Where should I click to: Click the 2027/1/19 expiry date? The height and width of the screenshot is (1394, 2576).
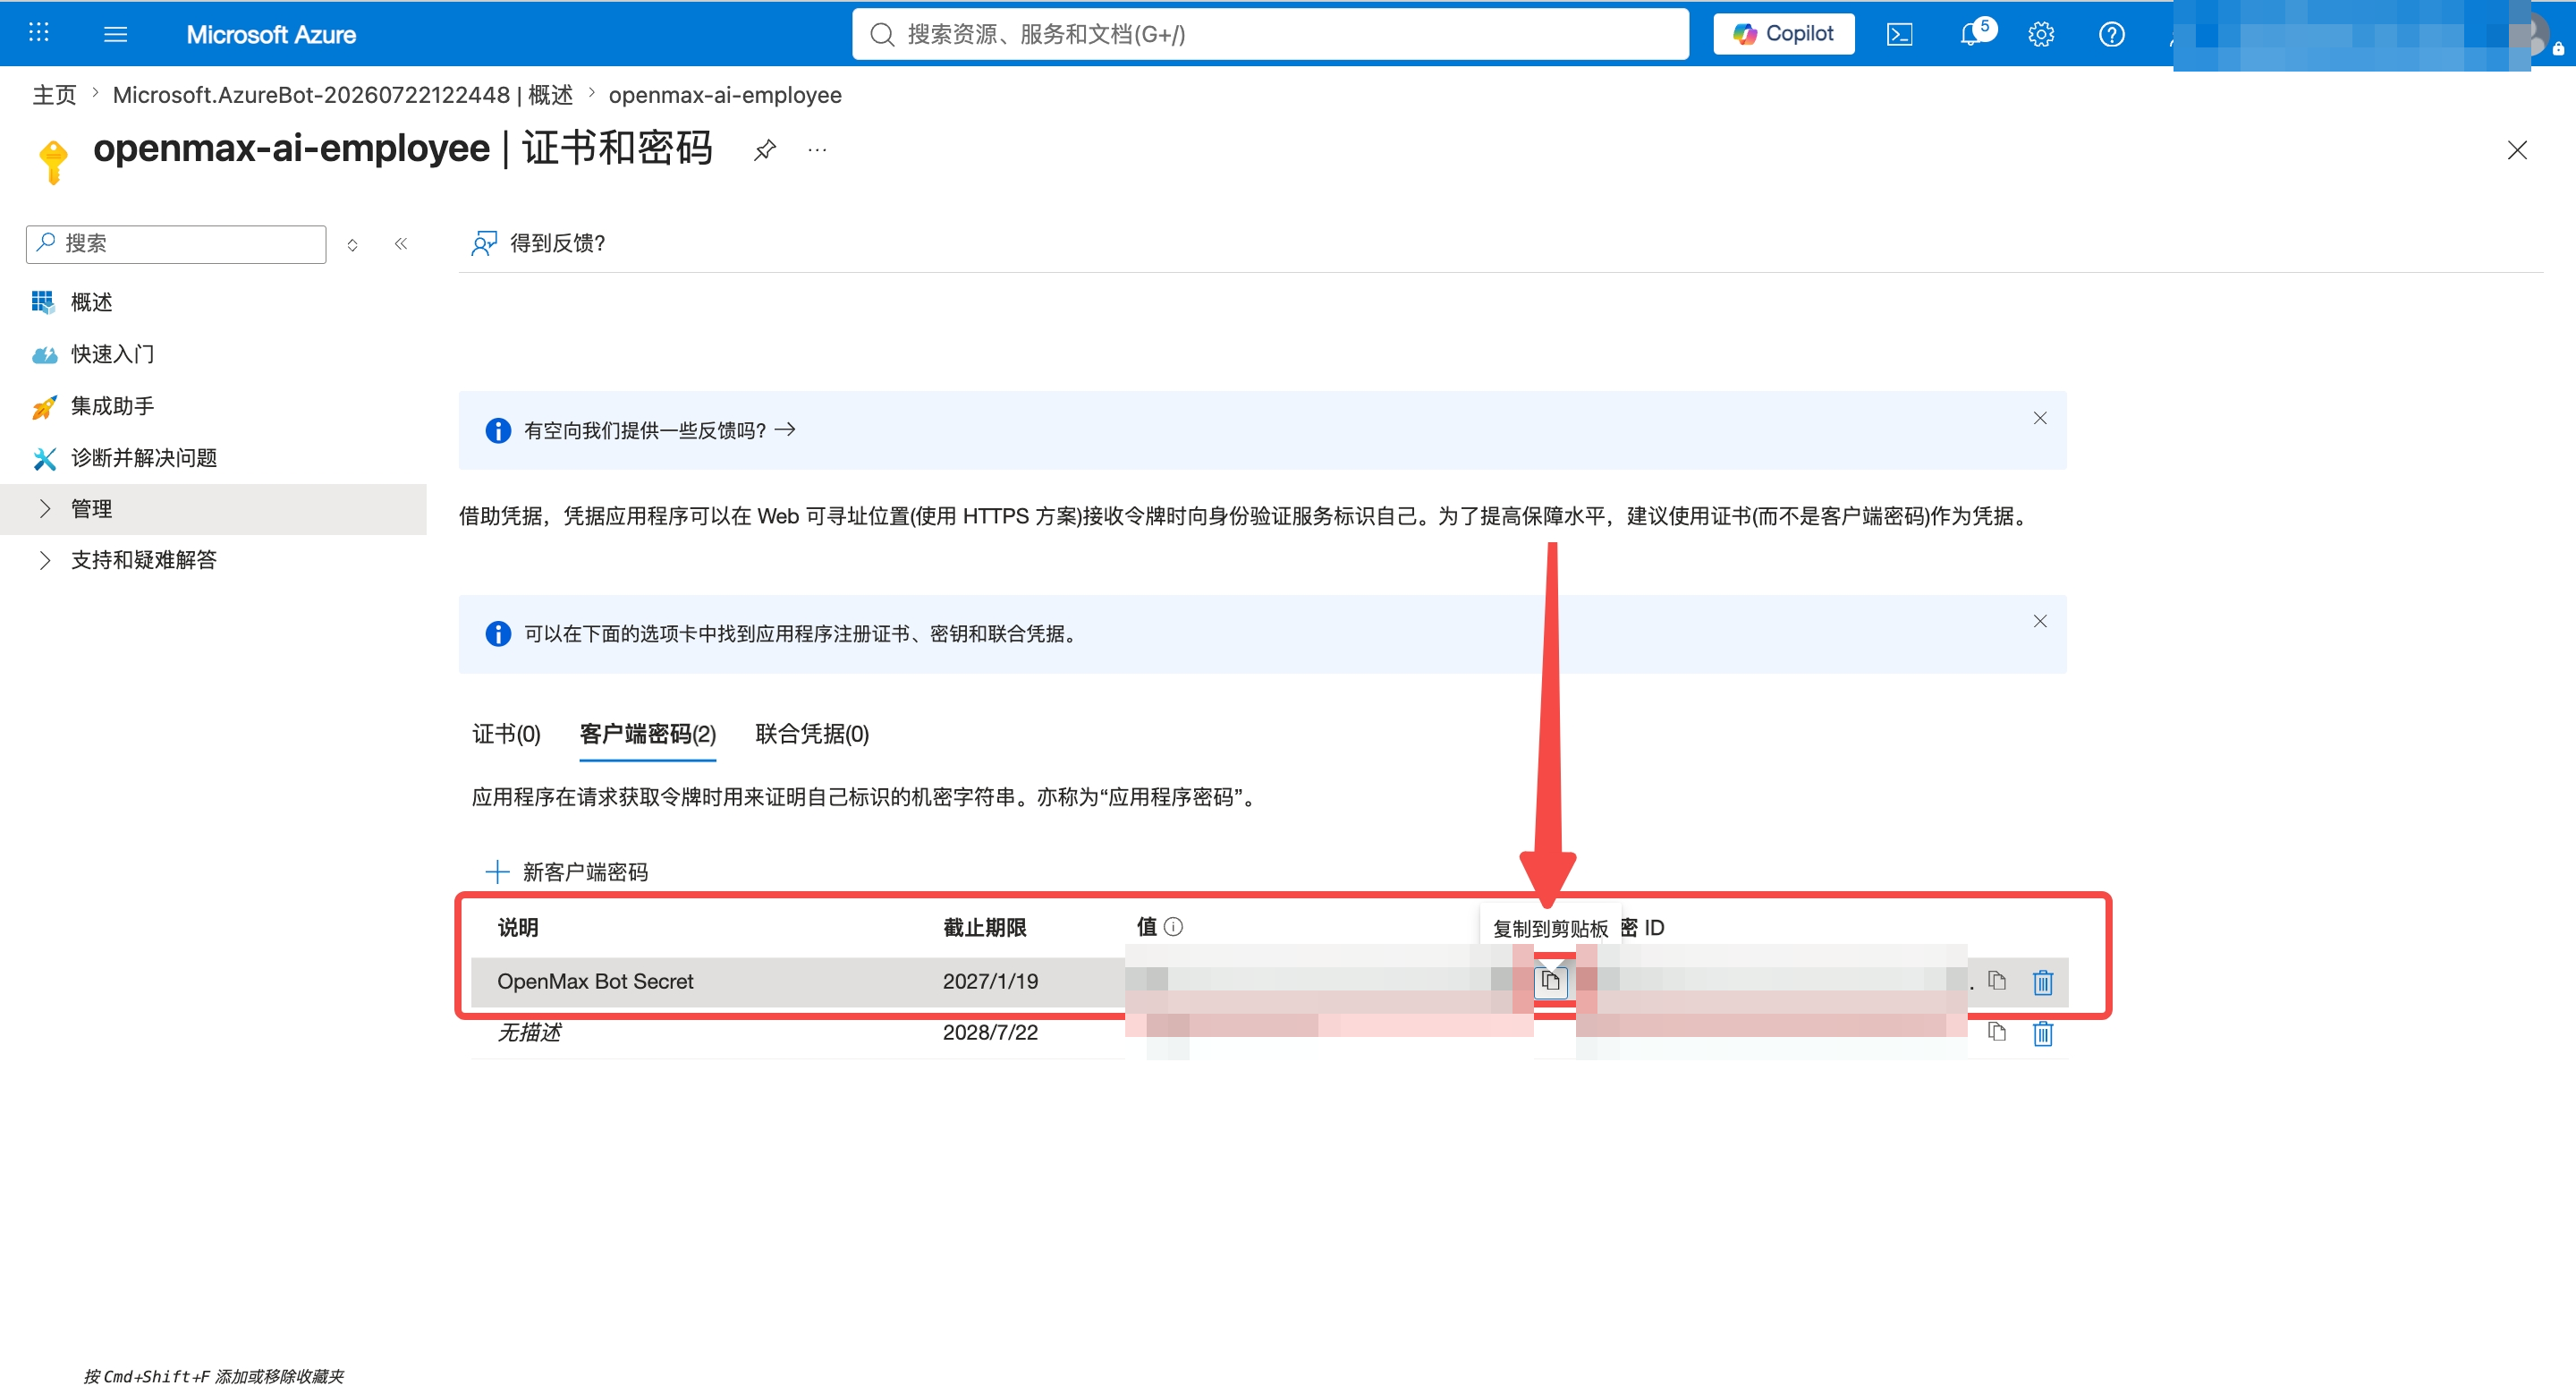[990, 981]
